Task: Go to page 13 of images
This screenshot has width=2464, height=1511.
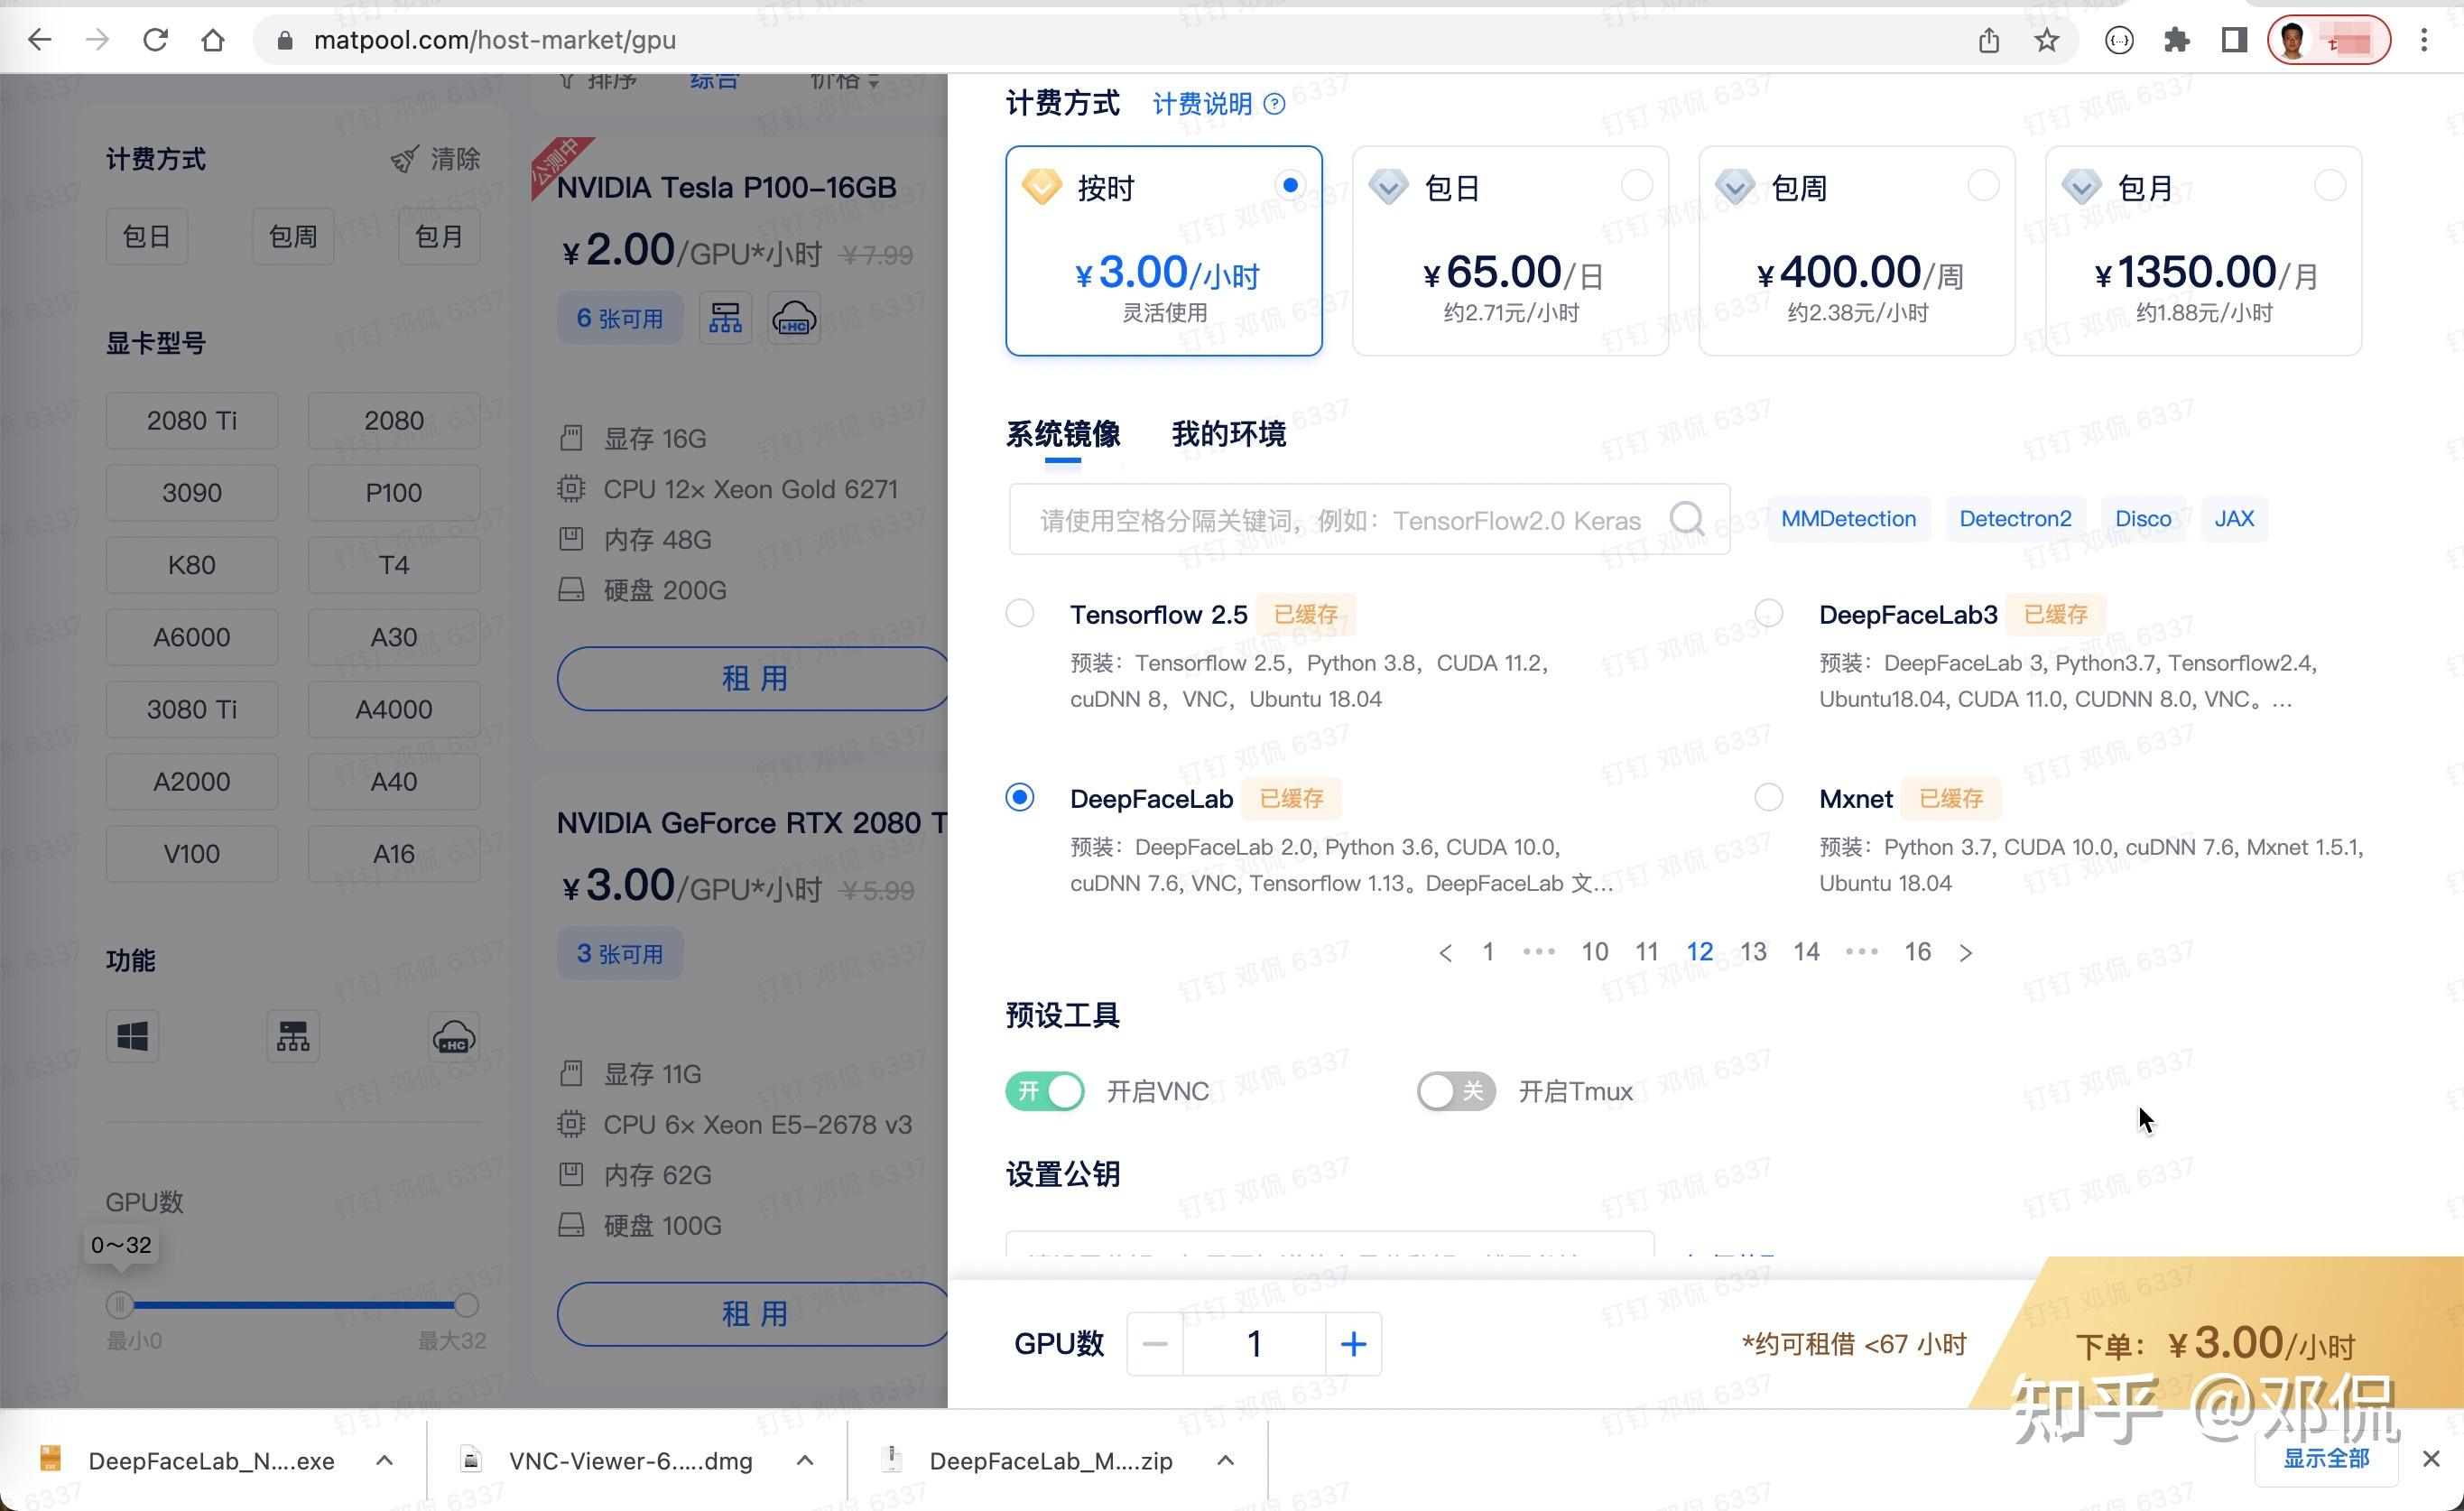Action: tap(1753, 952)
